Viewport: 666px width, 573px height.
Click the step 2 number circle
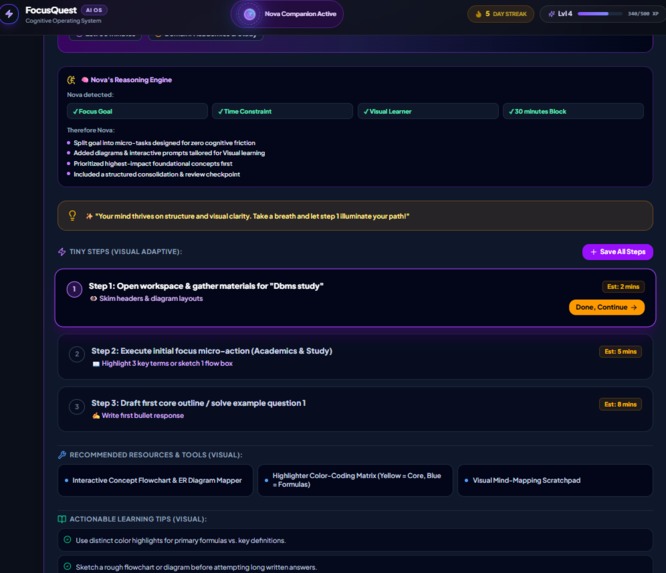tap(77, 354)
